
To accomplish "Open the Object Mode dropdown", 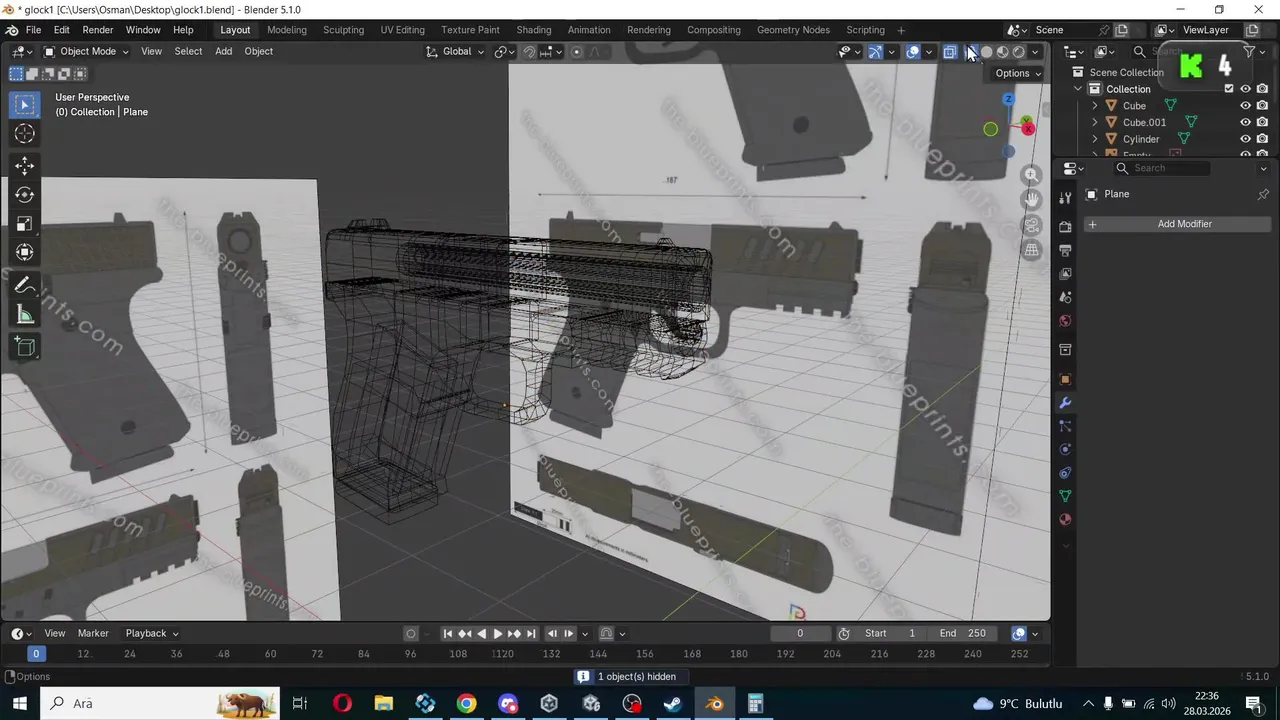I will click(x=86, y=52).
